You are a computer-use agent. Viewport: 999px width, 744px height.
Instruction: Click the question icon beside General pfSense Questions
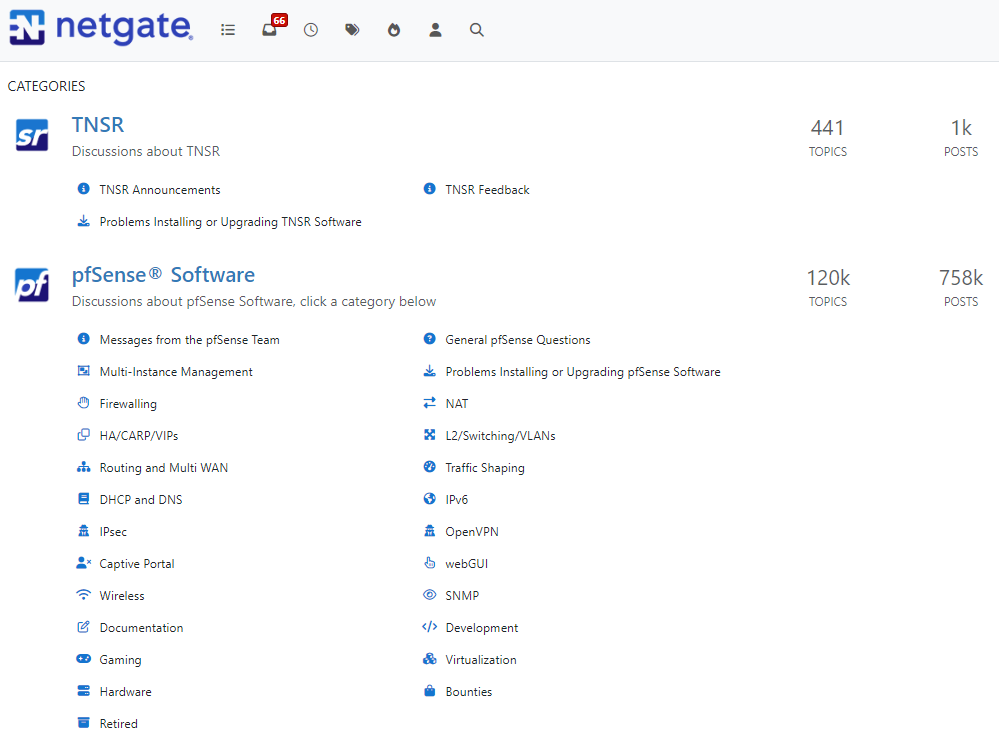(429, 339)
